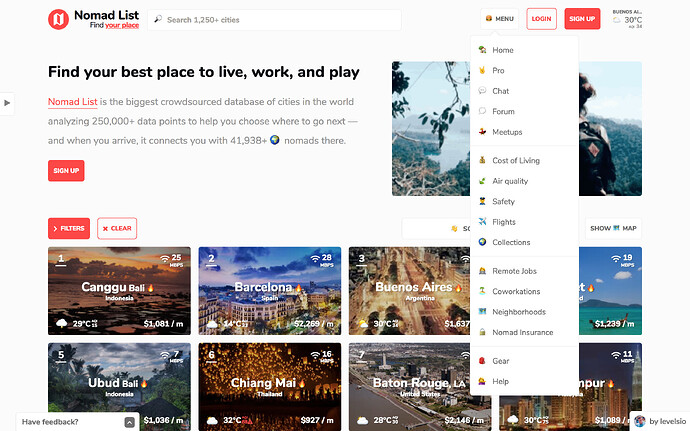Click the Home menu item icon

[482, 50]
